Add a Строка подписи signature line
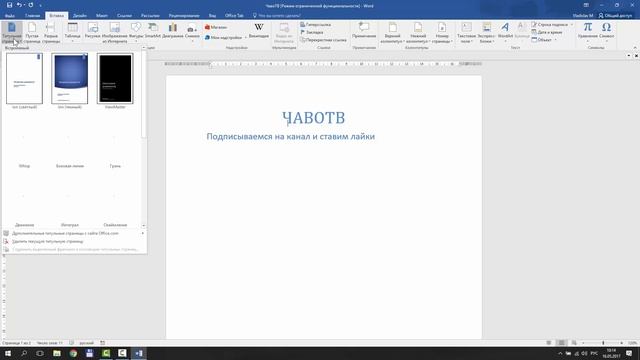Image resolution: width=640 pixels, height=360 pixels. tap(552, 24)
